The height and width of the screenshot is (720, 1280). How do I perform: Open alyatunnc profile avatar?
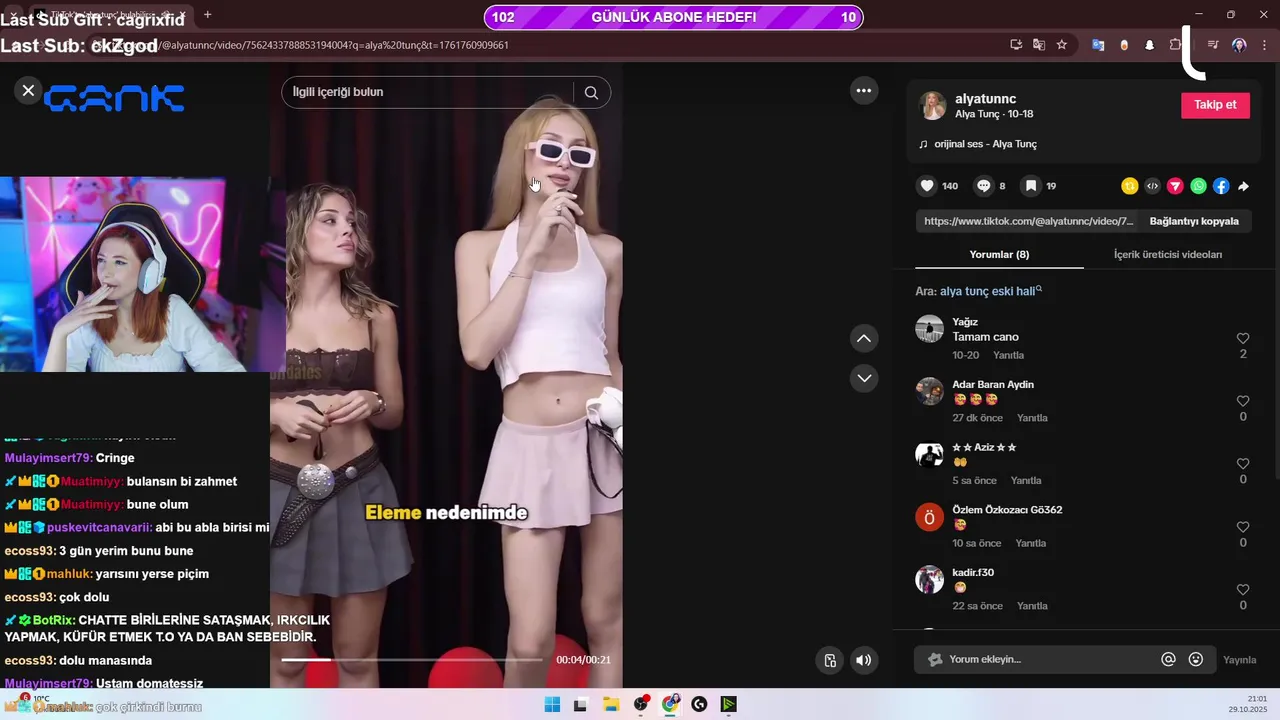tap(932, 106)
